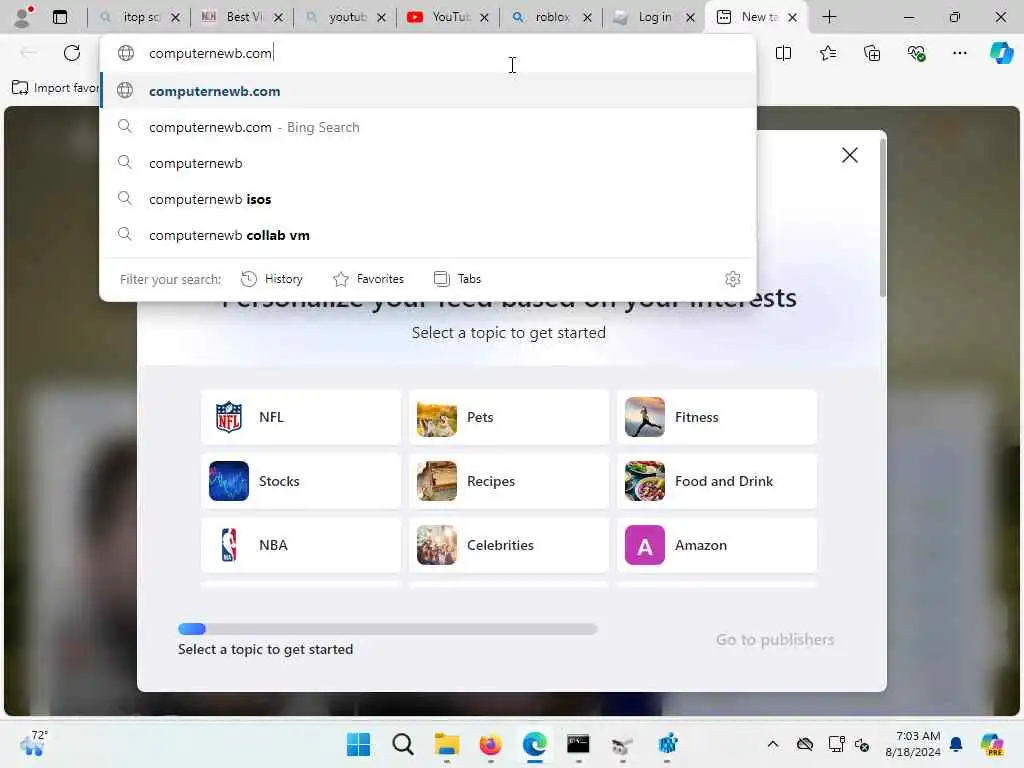Open the tab actions menu icon
The width and height of the screenshot is (1024, 768).
tap(60, 17)
